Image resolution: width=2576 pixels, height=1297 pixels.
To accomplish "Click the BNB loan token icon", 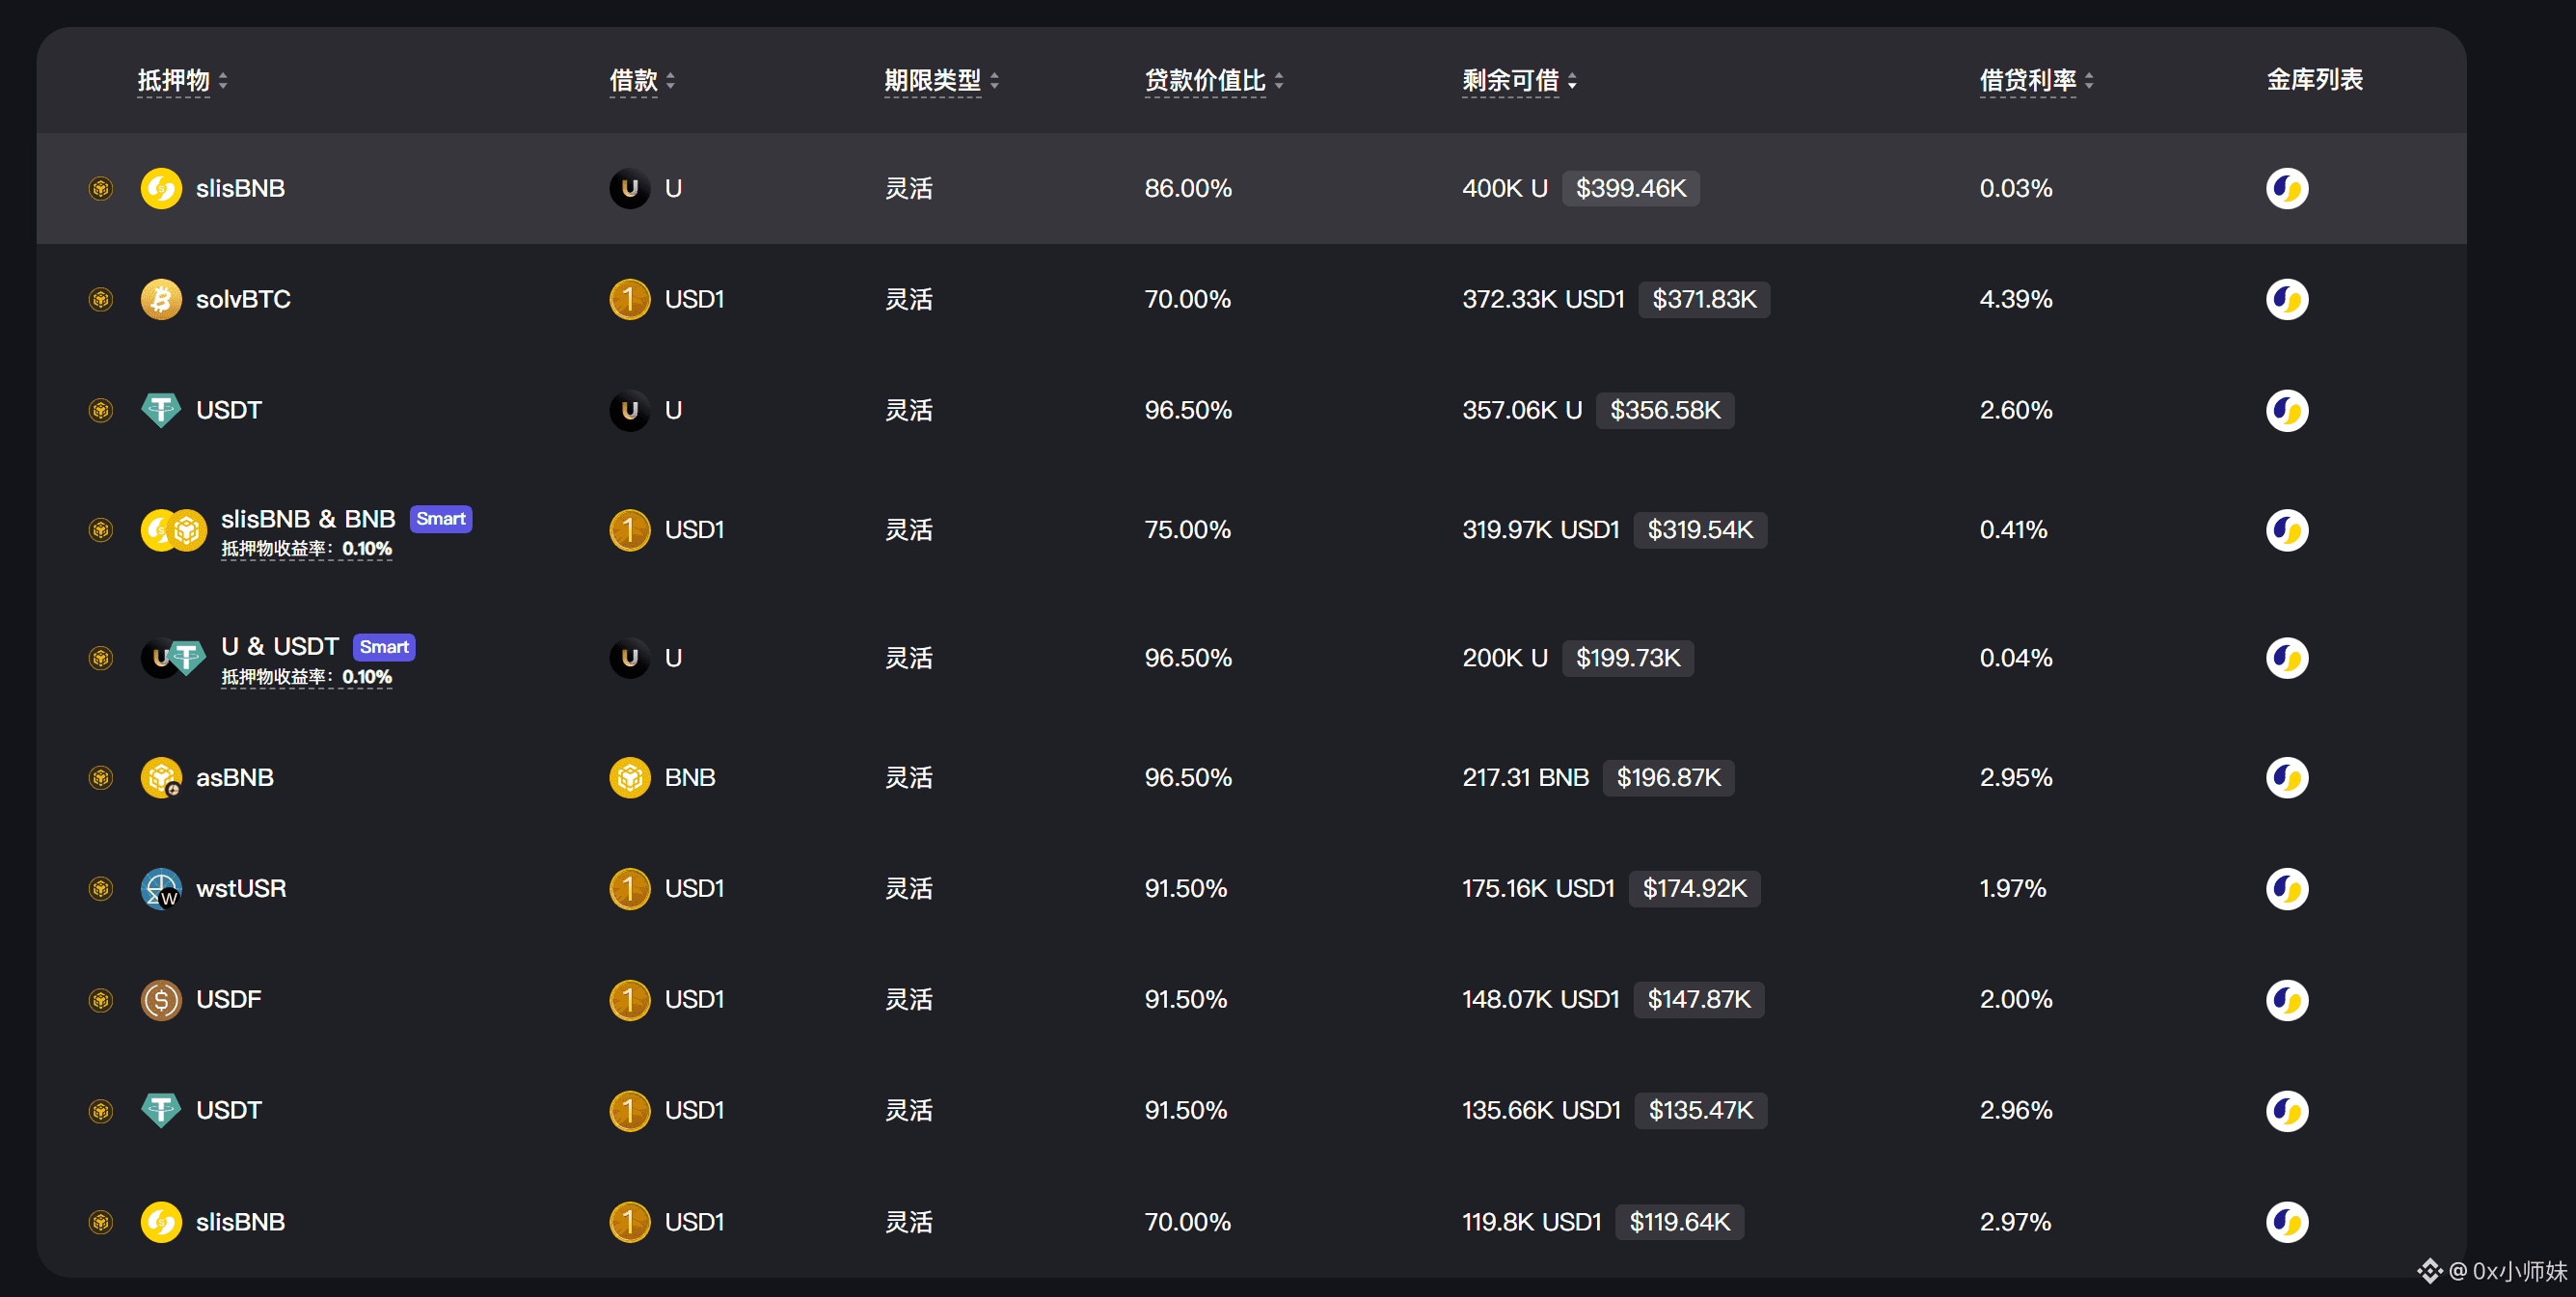I will (x=630, y=777).
